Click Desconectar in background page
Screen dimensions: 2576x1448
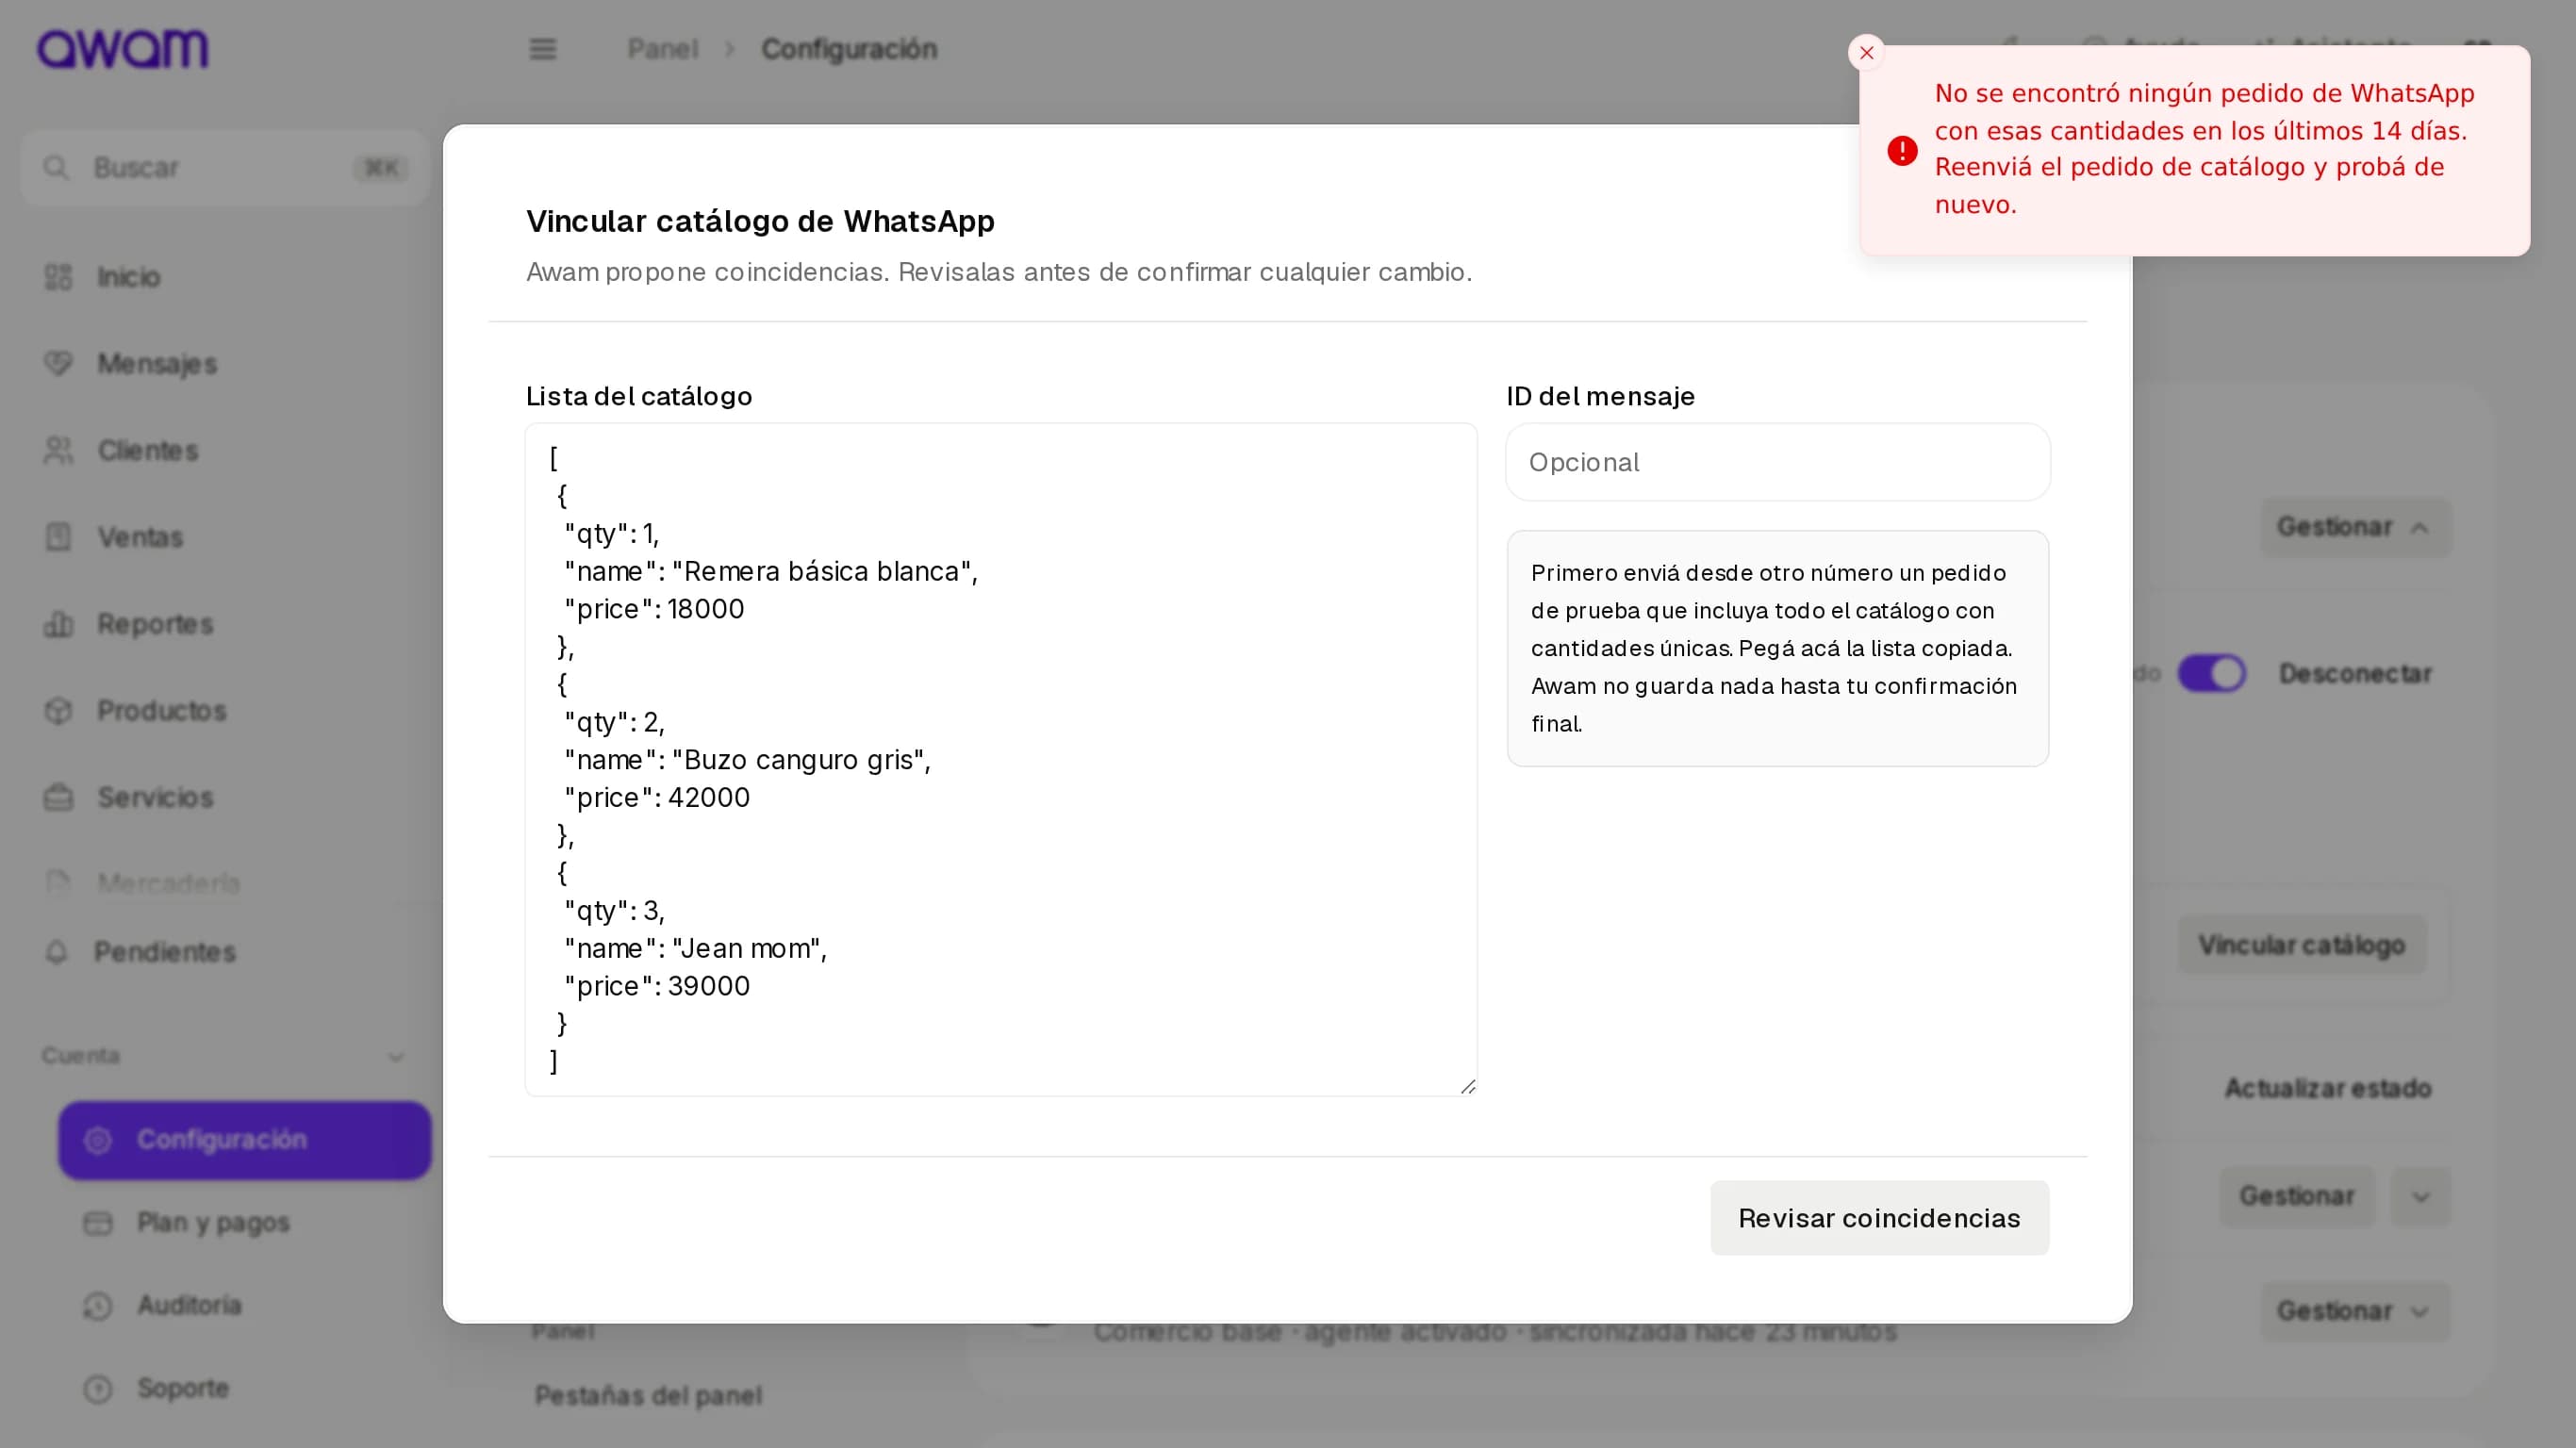pos(2355,673)
